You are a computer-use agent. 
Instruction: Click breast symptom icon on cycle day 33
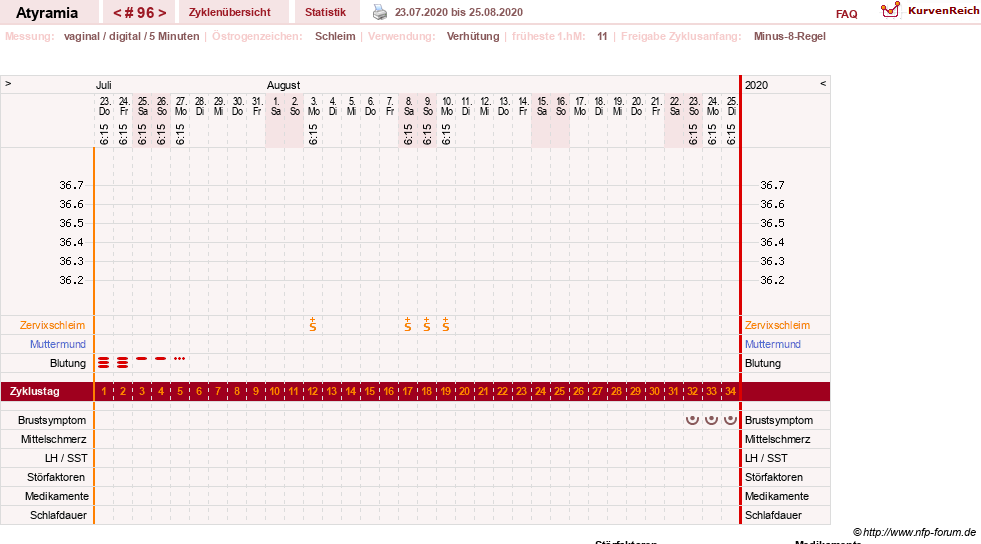click(x=711, y=420)
